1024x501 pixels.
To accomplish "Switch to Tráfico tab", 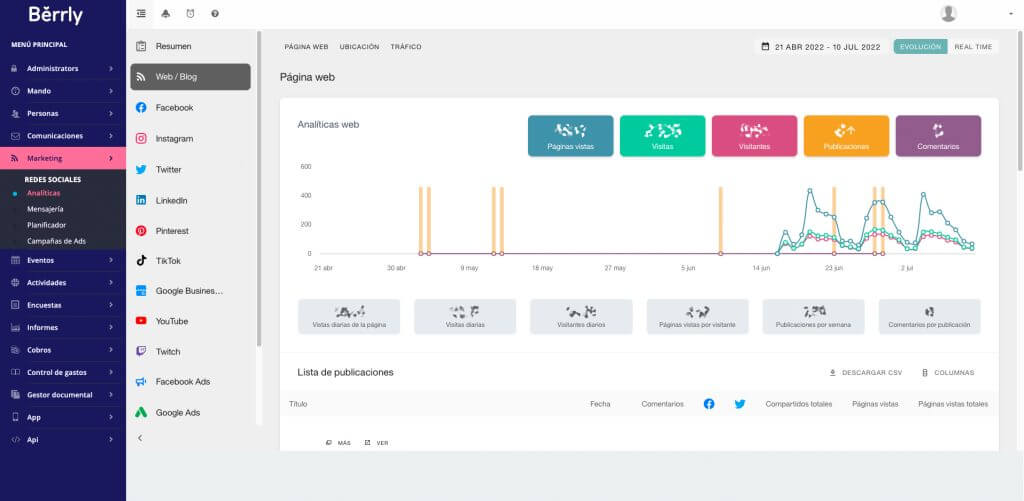I will coord(406,47).
